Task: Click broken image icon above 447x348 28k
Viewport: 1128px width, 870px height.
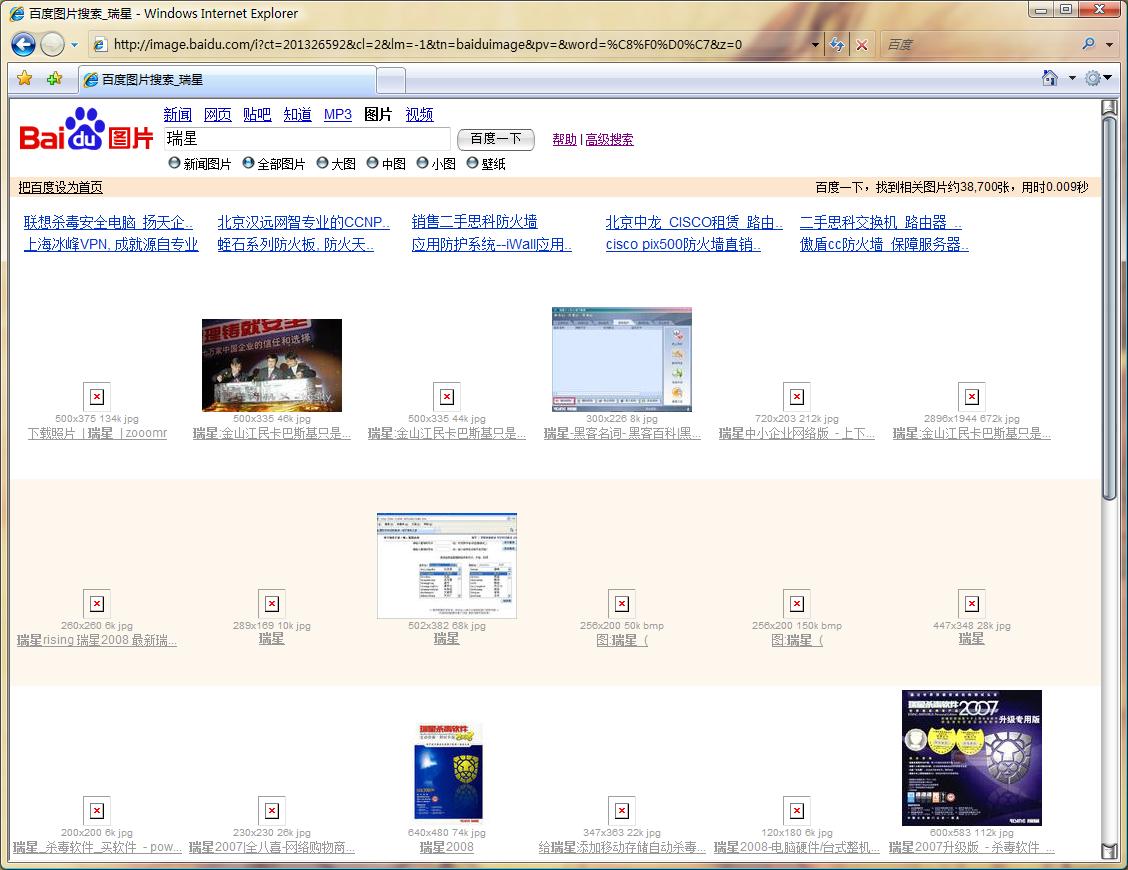Action: click(972, 604)
